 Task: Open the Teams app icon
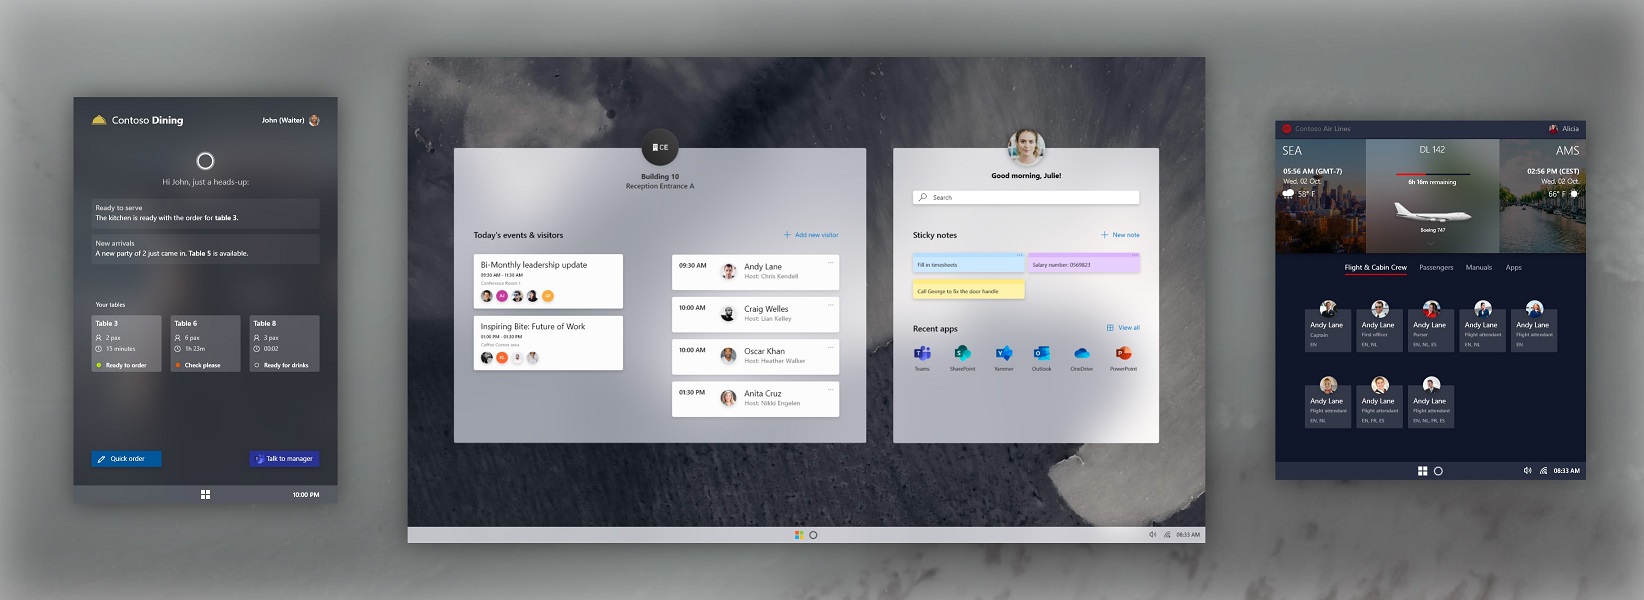pos(922,354)
